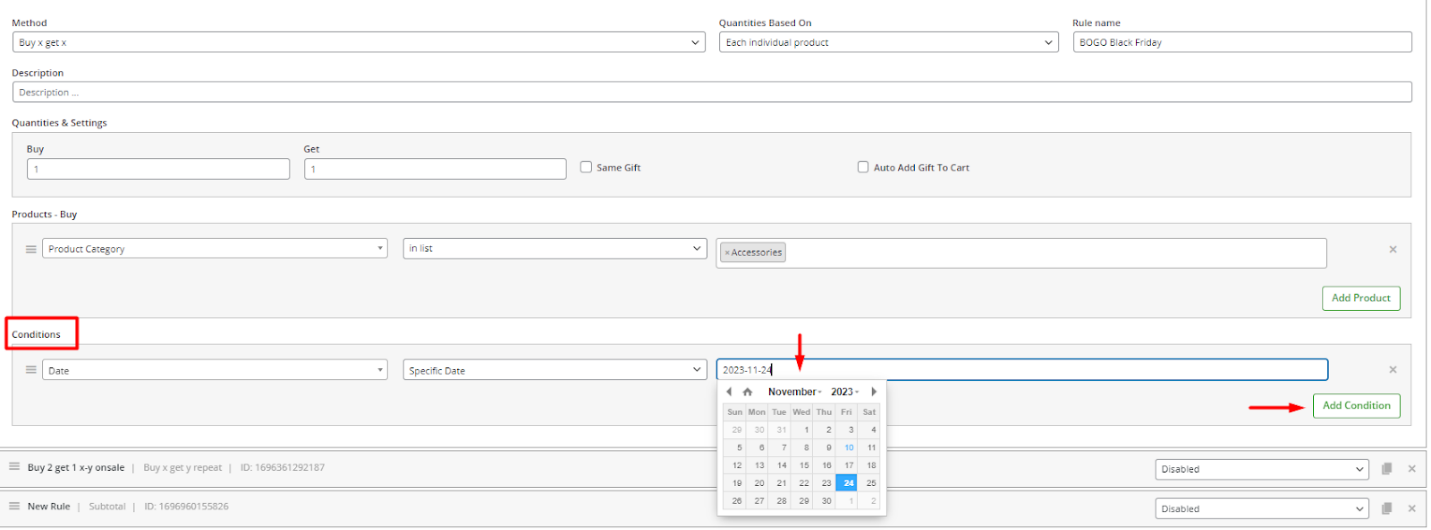This screenshot has height=530, width=1431.
Task: Grab the drag handle of the Date condition
Action: [31, 370]
